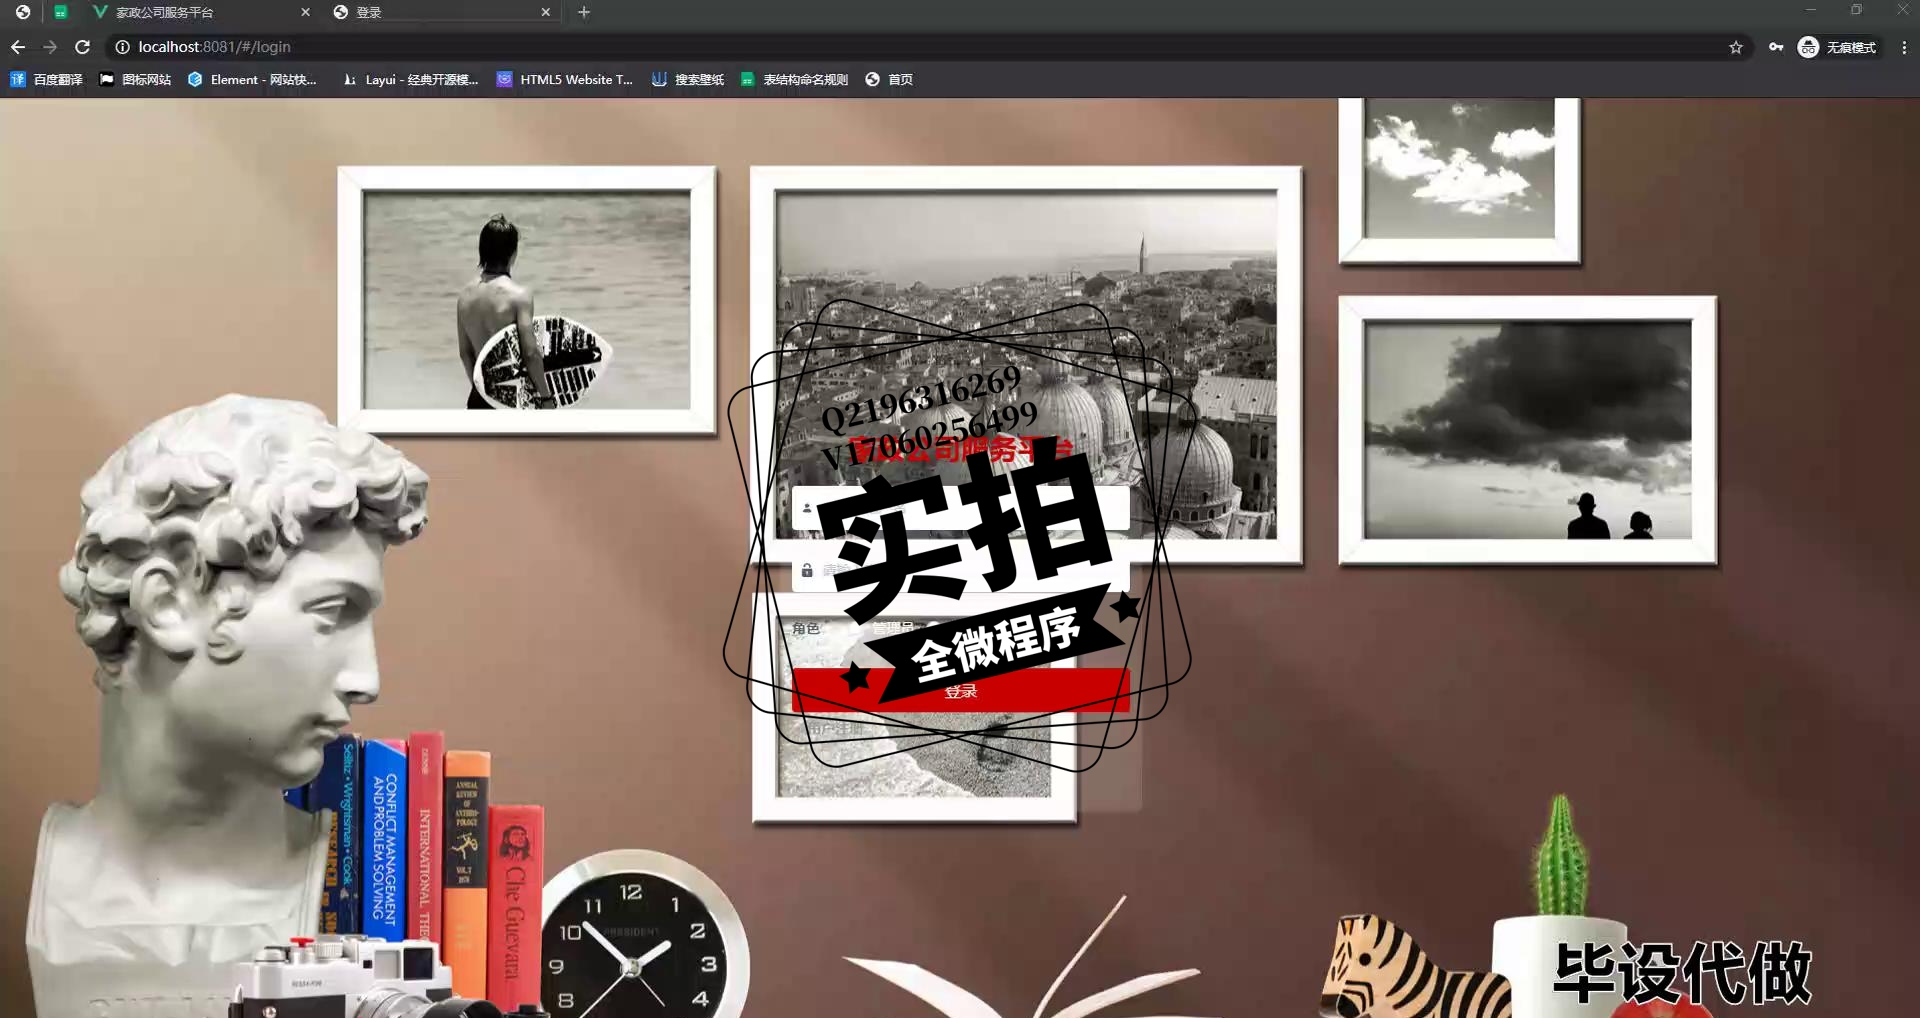View site information for localhost
Viewport: 1920px width, 1018px height.
coord(122,47)
